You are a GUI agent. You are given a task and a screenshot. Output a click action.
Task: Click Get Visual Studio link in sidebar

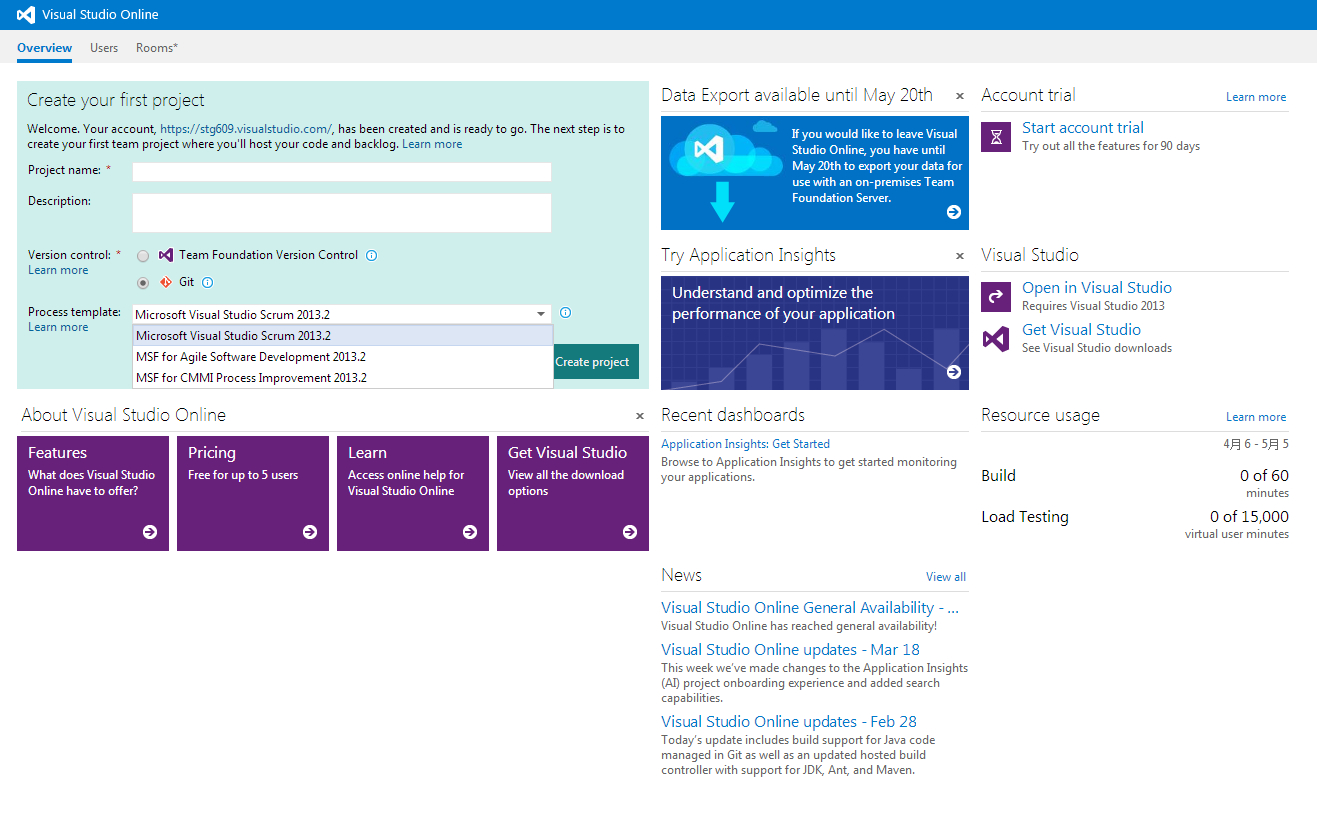(x=1081, y=330)
